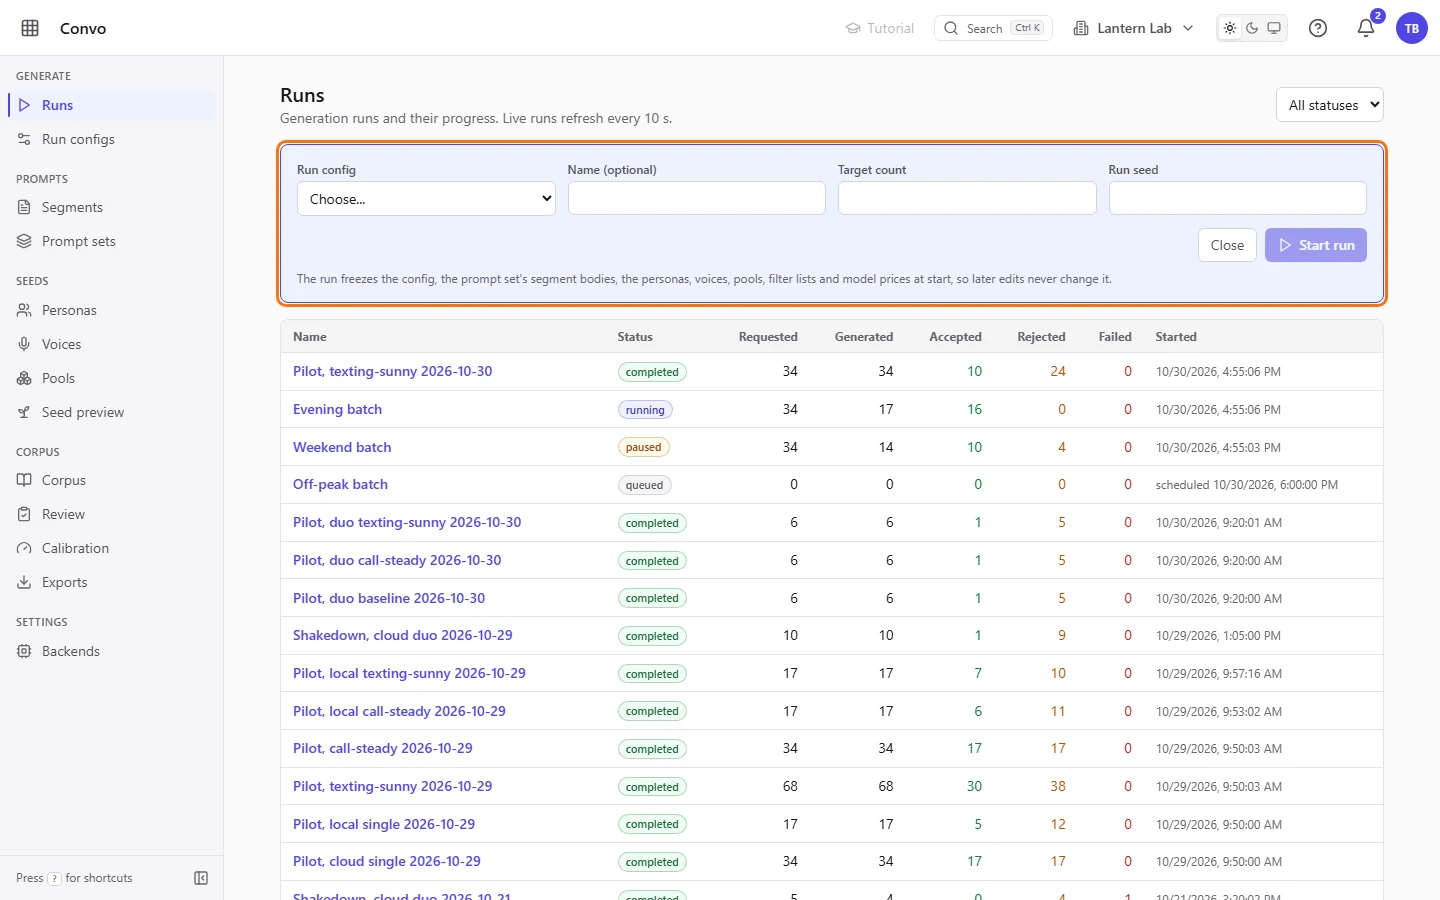
Task: Click the Seed preview sprout icon
Action: (x=25, y=412)
